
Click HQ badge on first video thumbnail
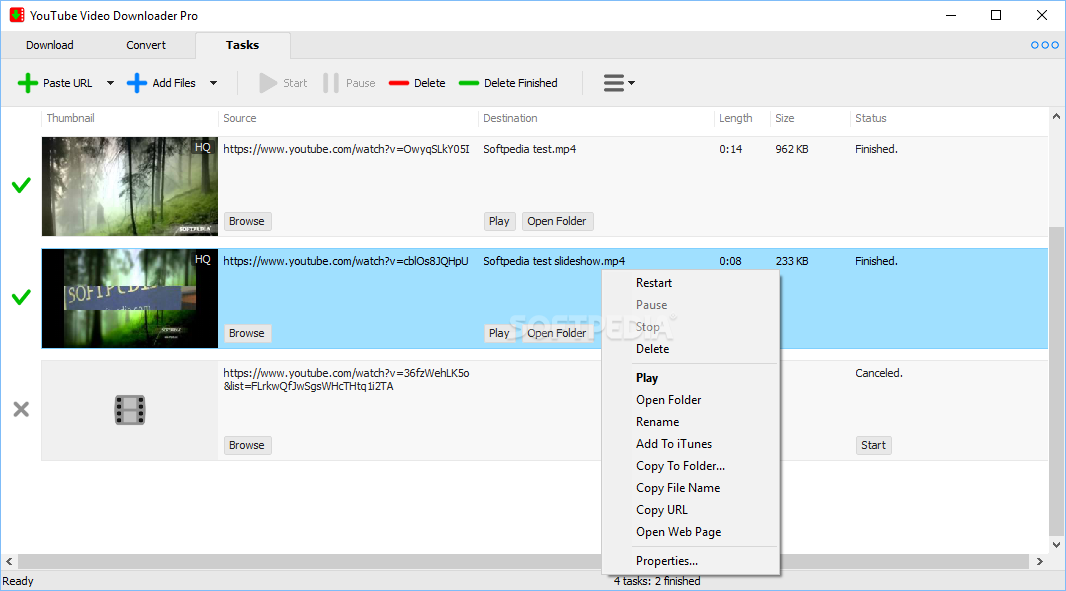(x=203, y=148)
